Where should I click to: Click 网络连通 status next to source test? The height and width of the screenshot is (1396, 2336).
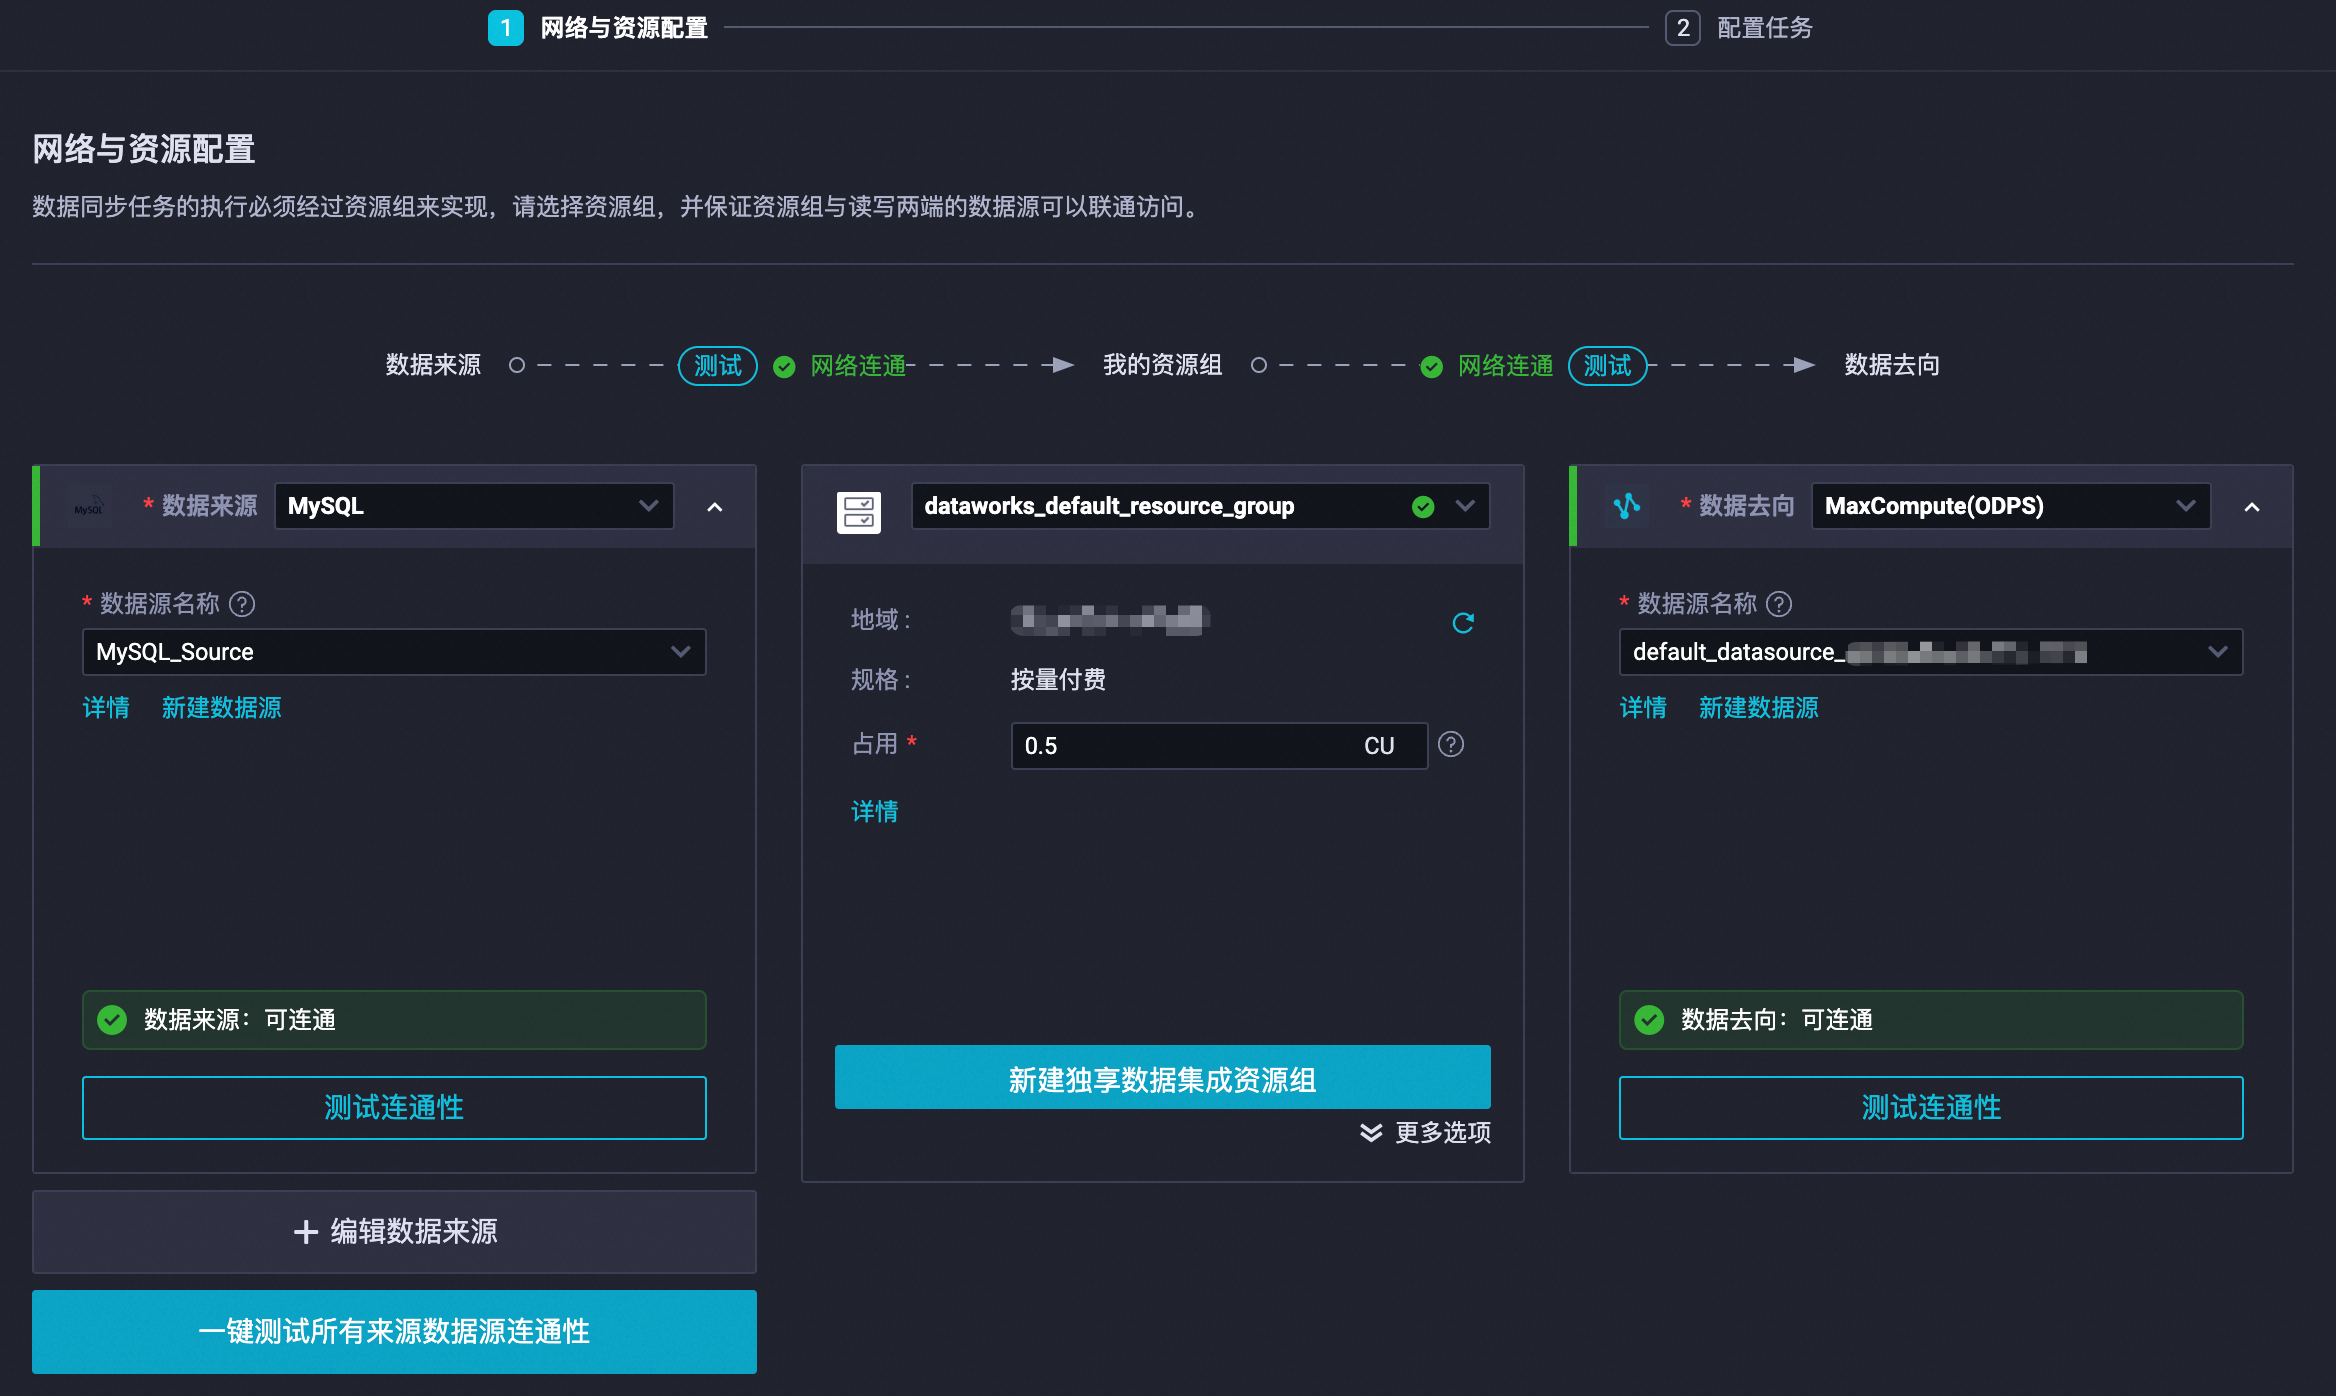coord(858,366)
